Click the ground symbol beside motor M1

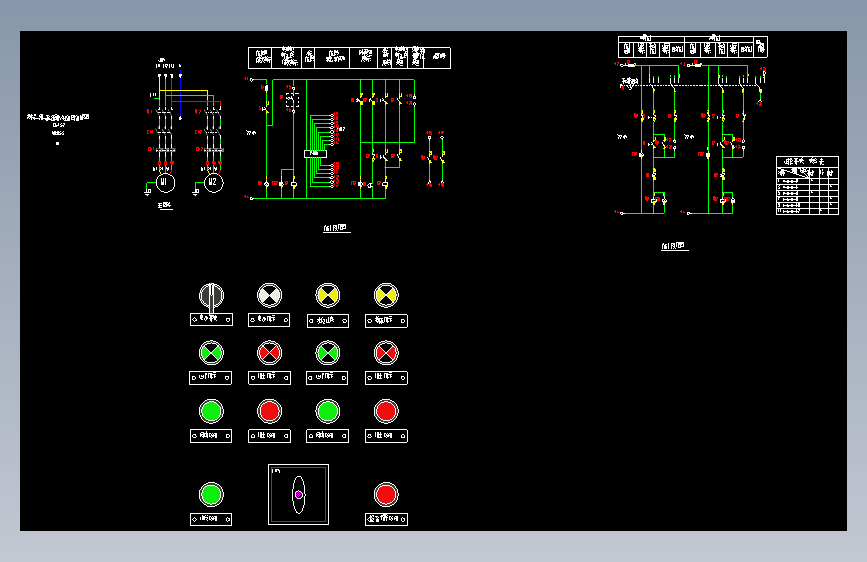point(148,192)
